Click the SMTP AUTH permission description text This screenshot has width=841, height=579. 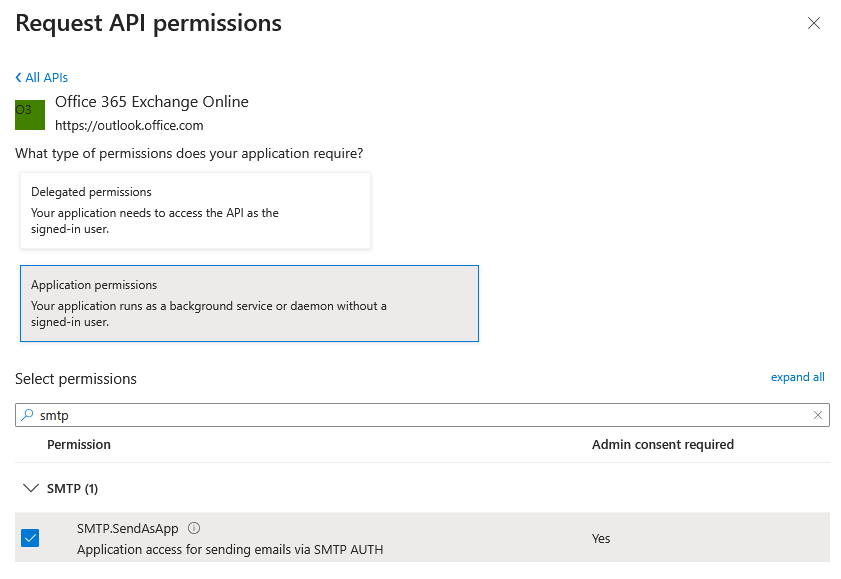229,549
